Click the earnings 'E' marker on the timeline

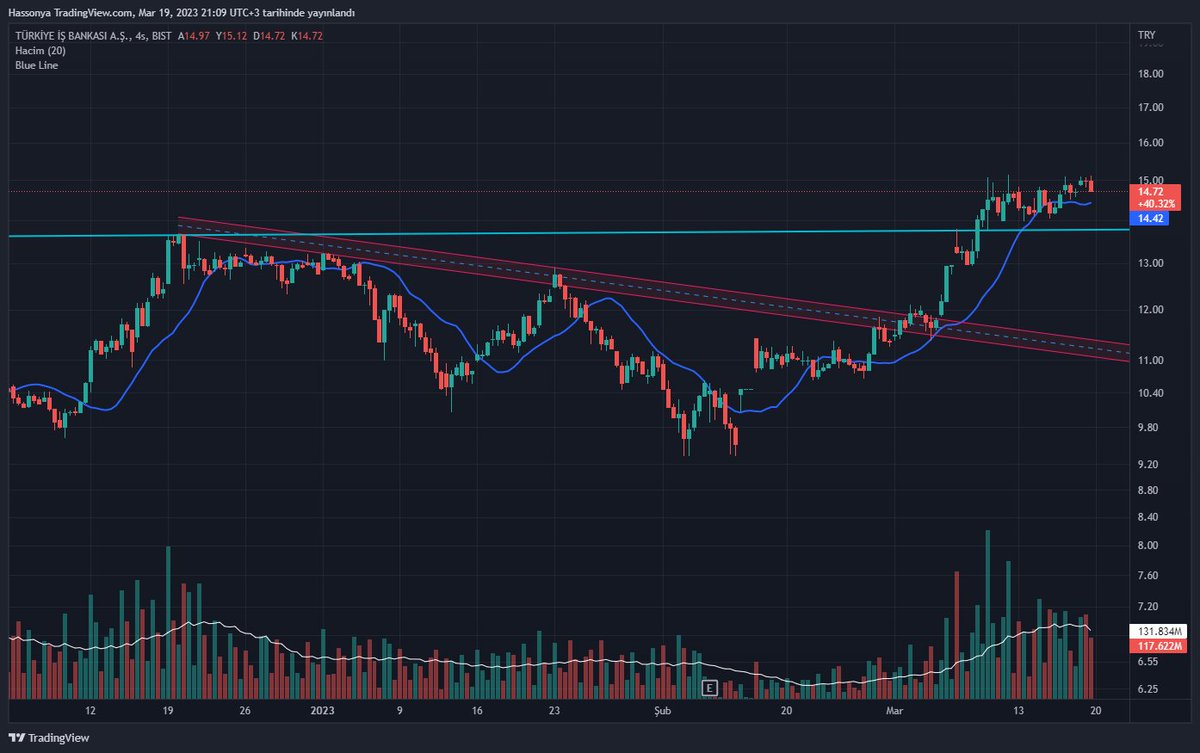click(710, 688)
